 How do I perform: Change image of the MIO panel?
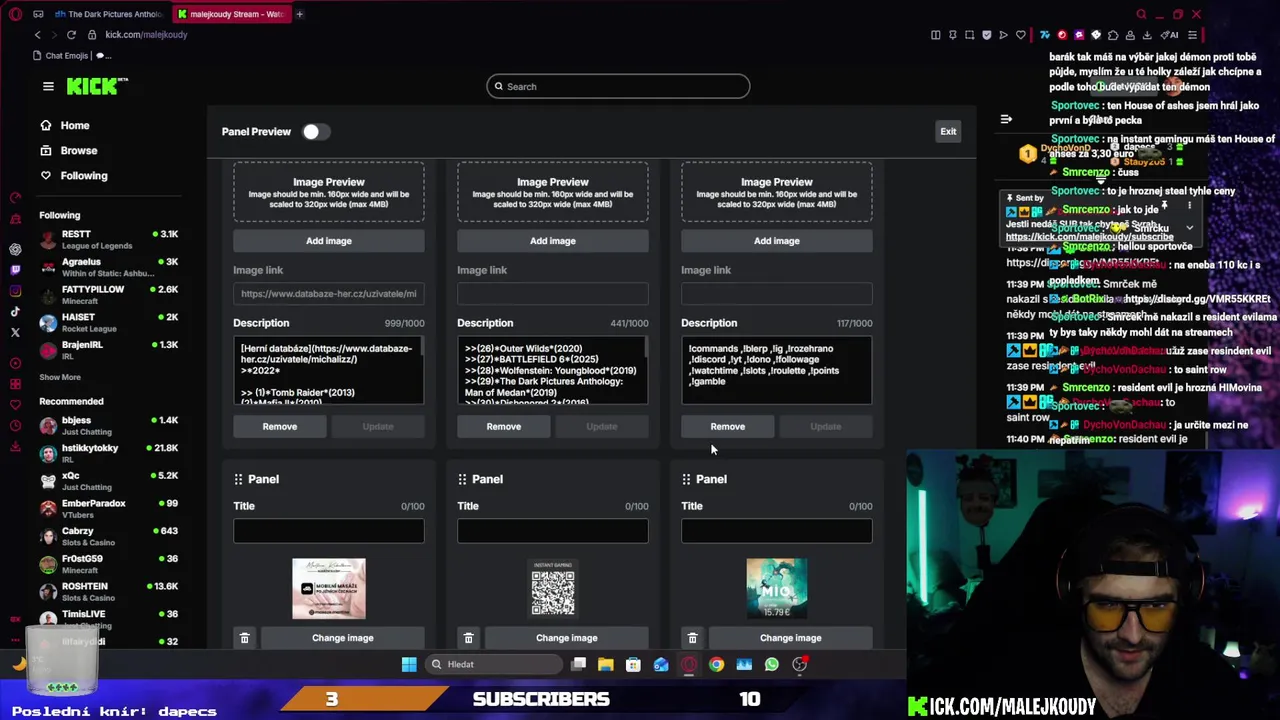click(791, 638)
